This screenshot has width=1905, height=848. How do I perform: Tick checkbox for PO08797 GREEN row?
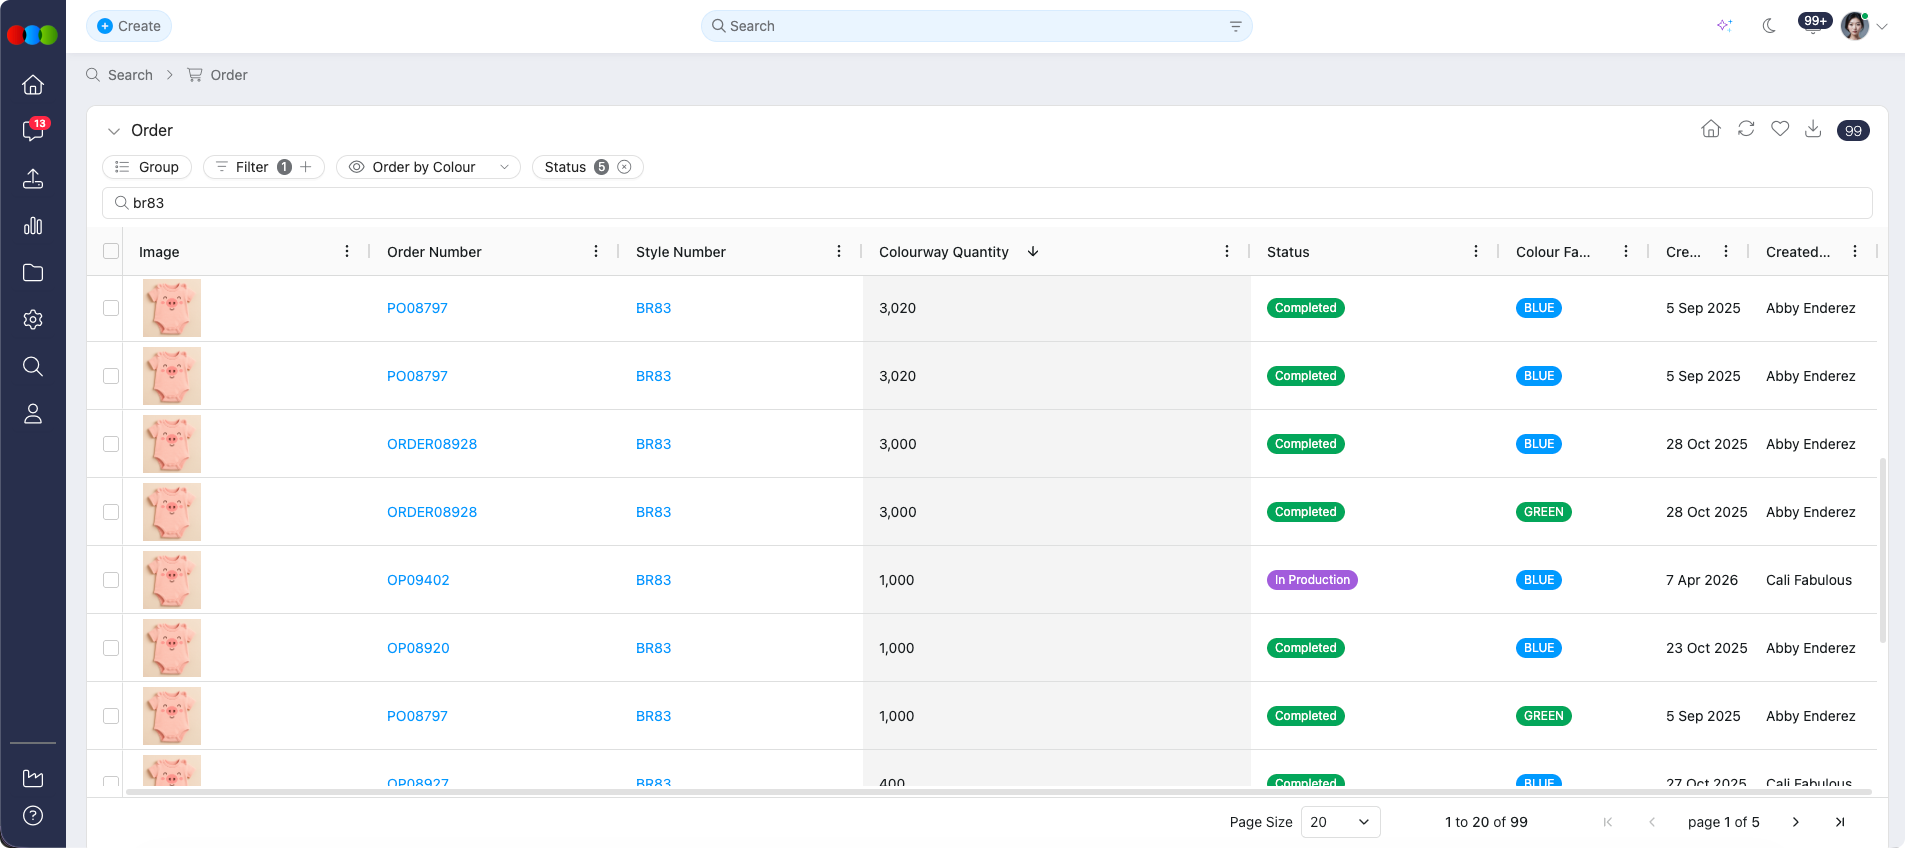pyautogui.click(x=111, y=716)
